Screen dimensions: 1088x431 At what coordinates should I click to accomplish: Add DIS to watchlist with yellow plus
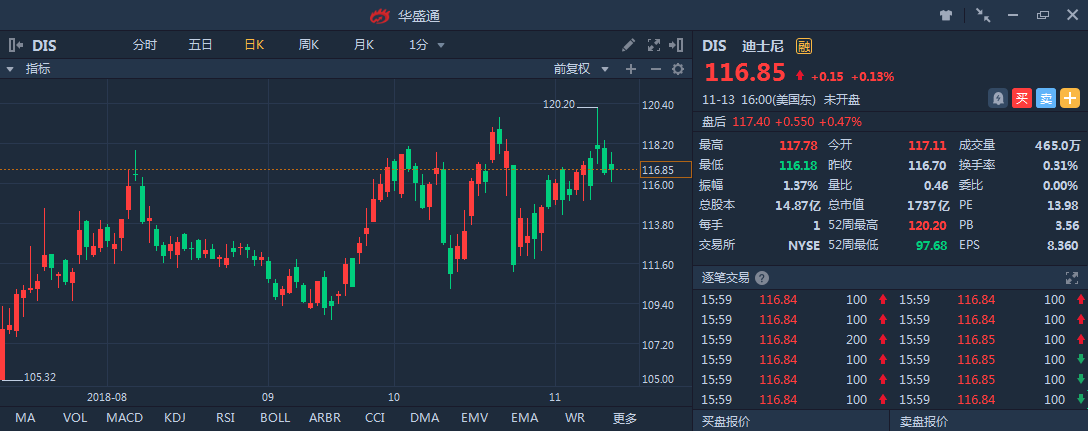[1070, 99]
